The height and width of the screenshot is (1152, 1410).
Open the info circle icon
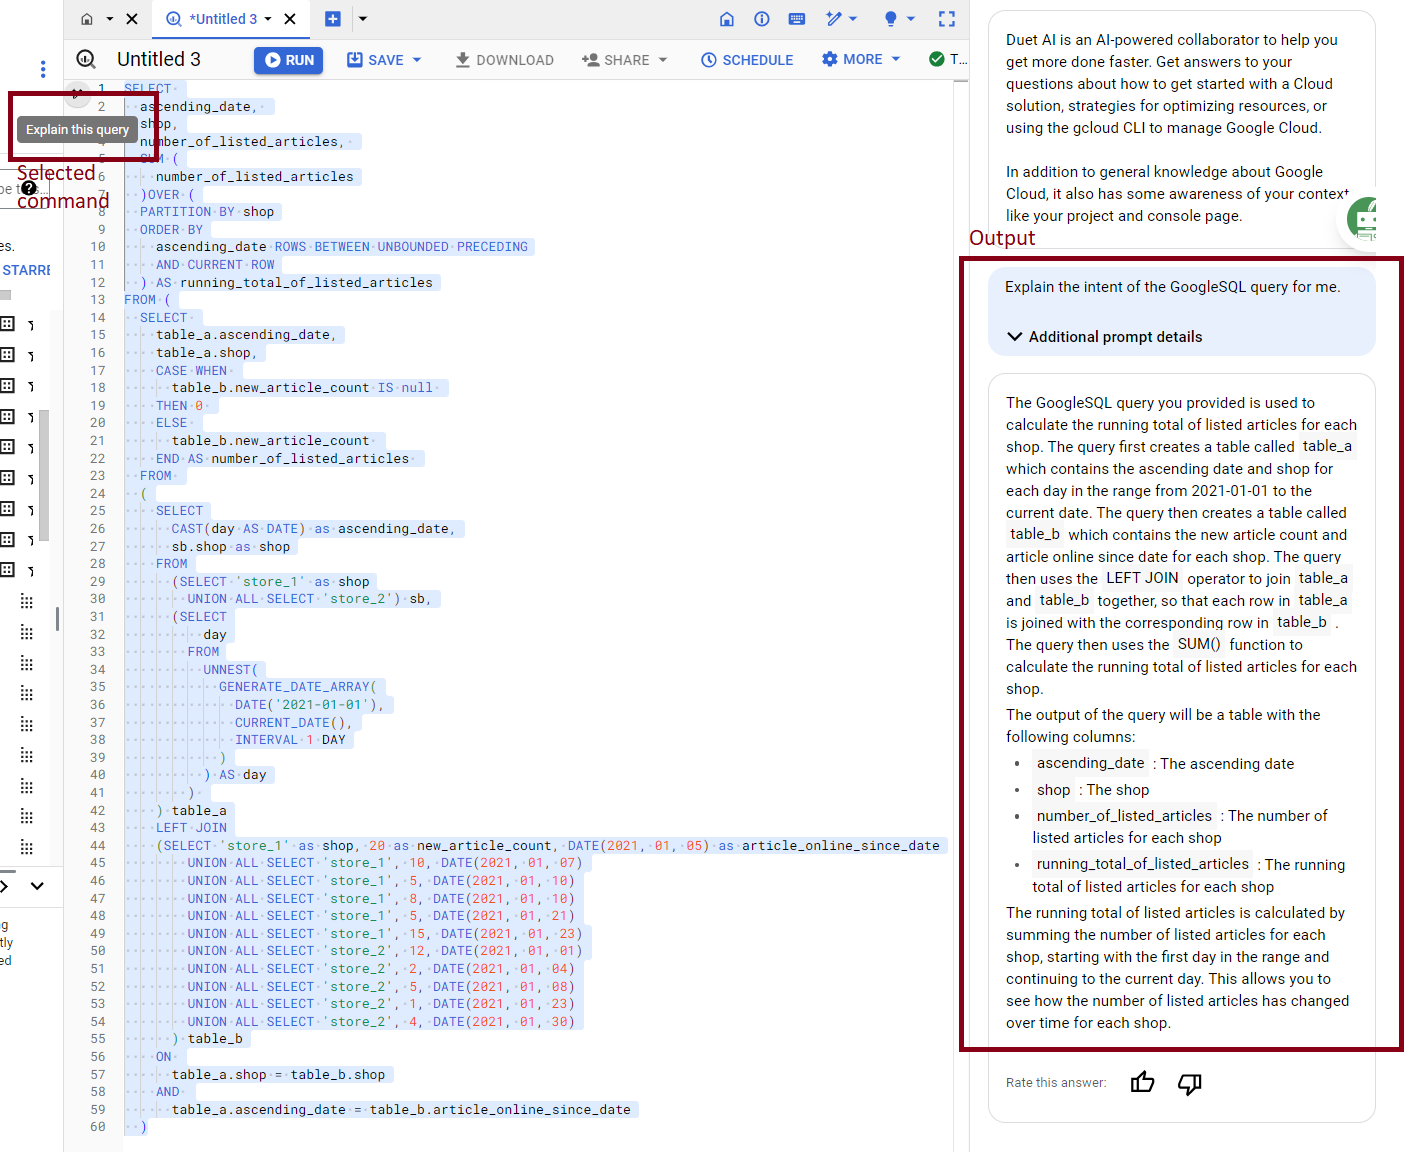pyautogui.click(x=762, y=19)
